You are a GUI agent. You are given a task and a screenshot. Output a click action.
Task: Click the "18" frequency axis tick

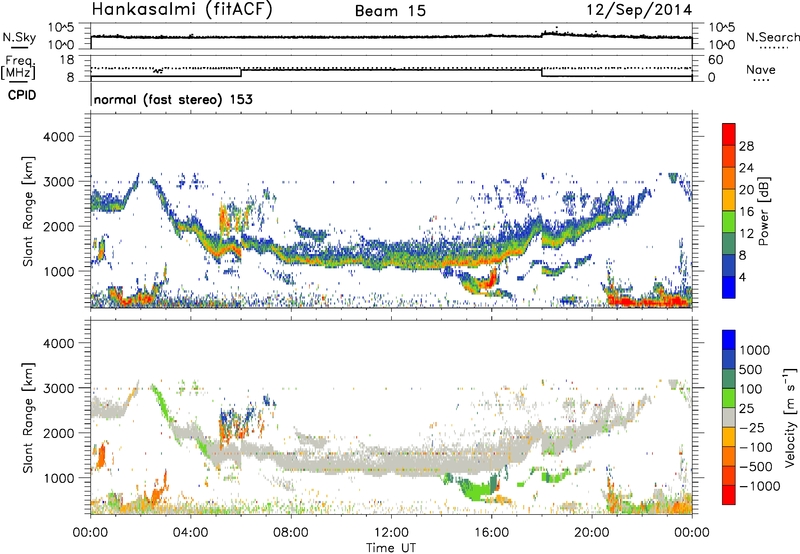pyautogui.click(x=67, y=60)
